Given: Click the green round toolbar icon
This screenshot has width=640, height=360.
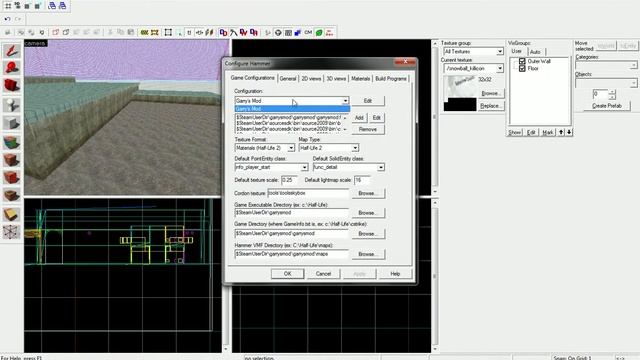Looking at the screenshot, I should [x=319, y=32].
